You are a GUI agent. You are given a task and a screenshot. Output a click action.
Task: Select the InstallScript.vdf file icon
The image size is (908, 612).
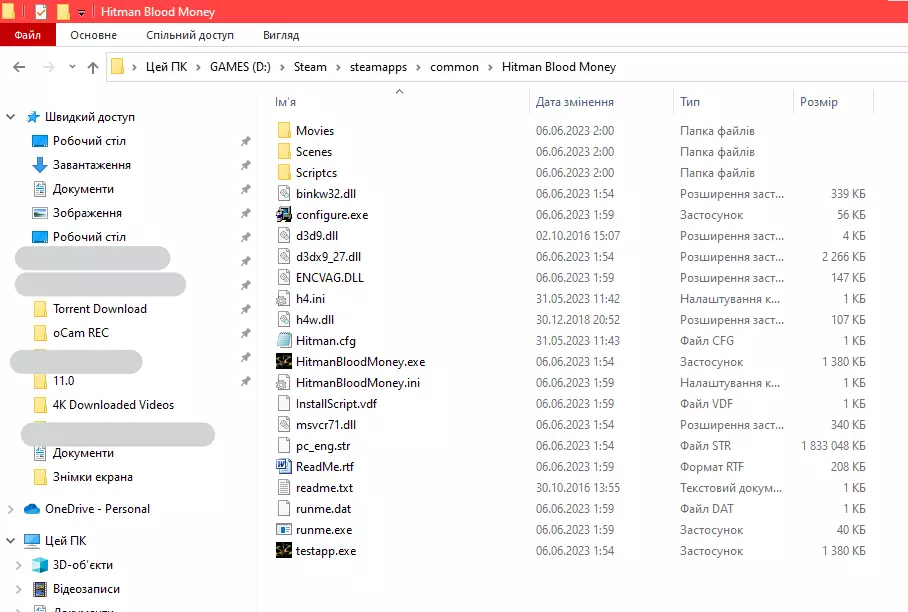(284, 404)
